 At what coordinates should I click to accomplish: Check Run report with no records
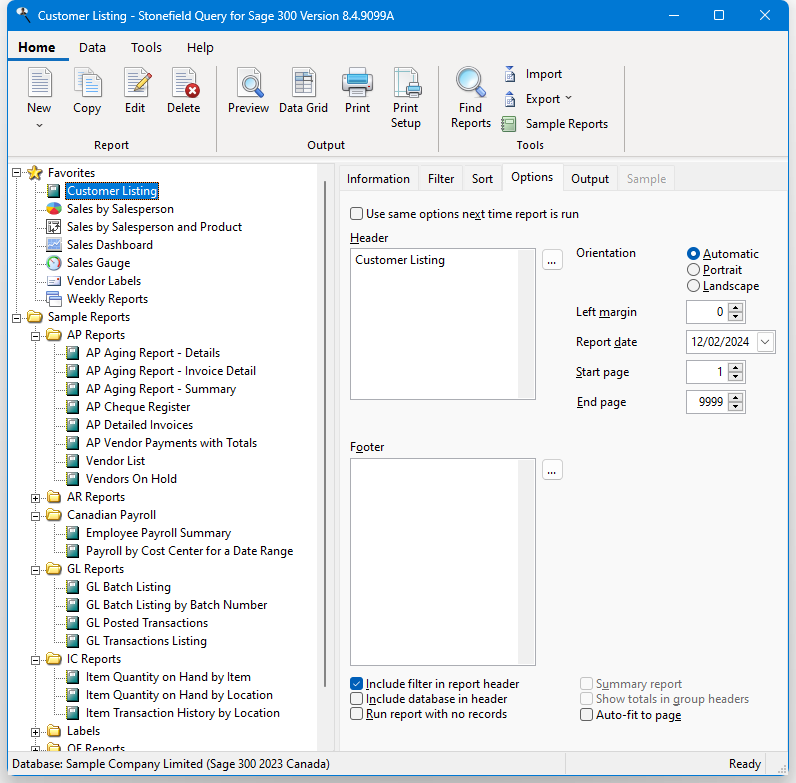tap(357, 714)
